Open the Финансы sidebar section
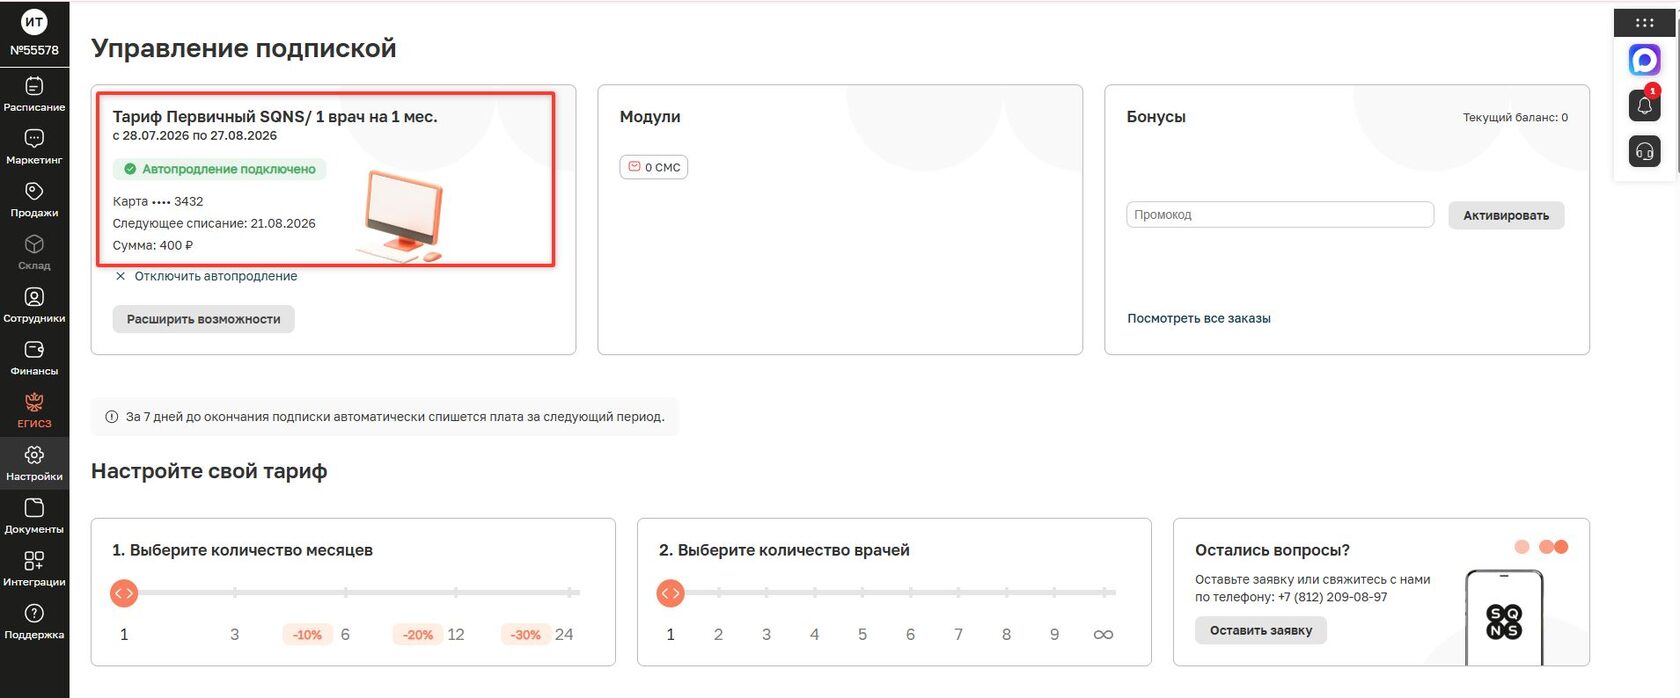 coord(34,358)
